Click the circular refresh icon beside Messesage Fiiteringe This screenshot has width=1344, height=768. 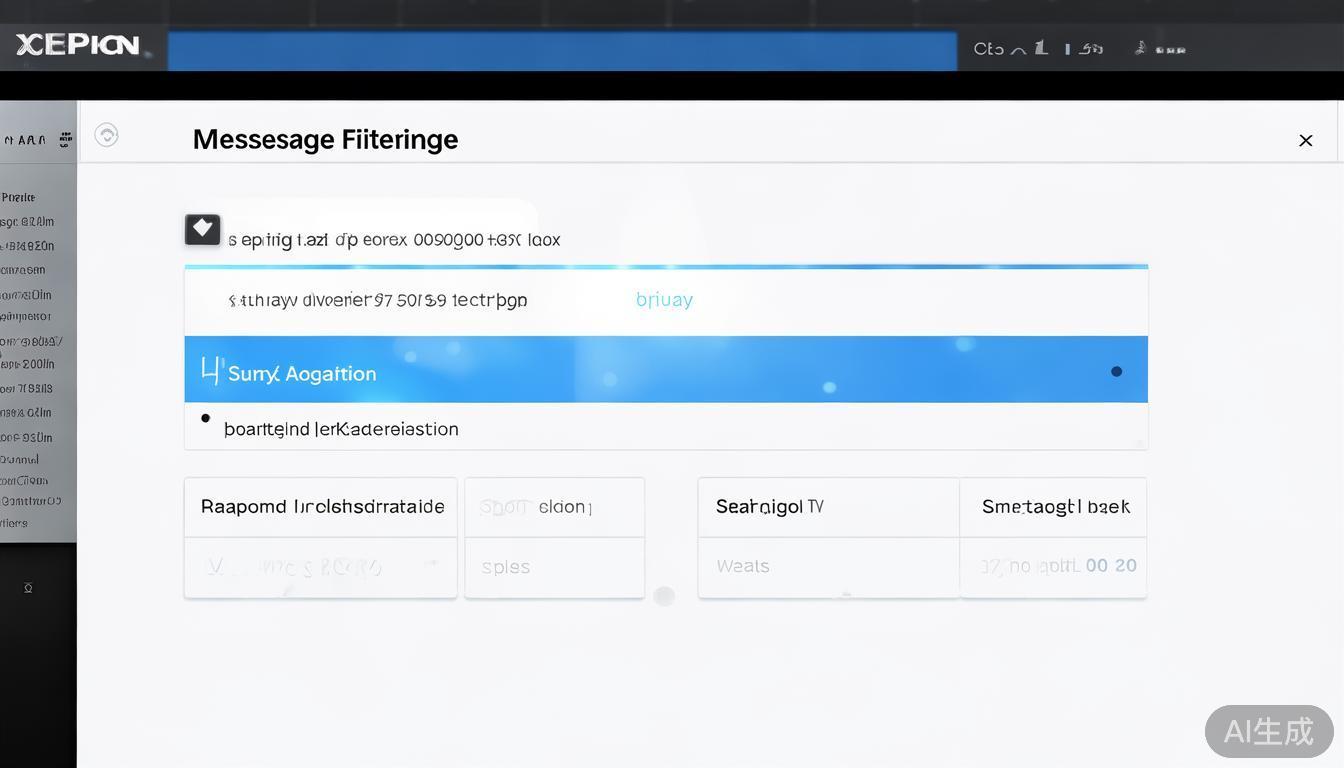coord(106,135)
